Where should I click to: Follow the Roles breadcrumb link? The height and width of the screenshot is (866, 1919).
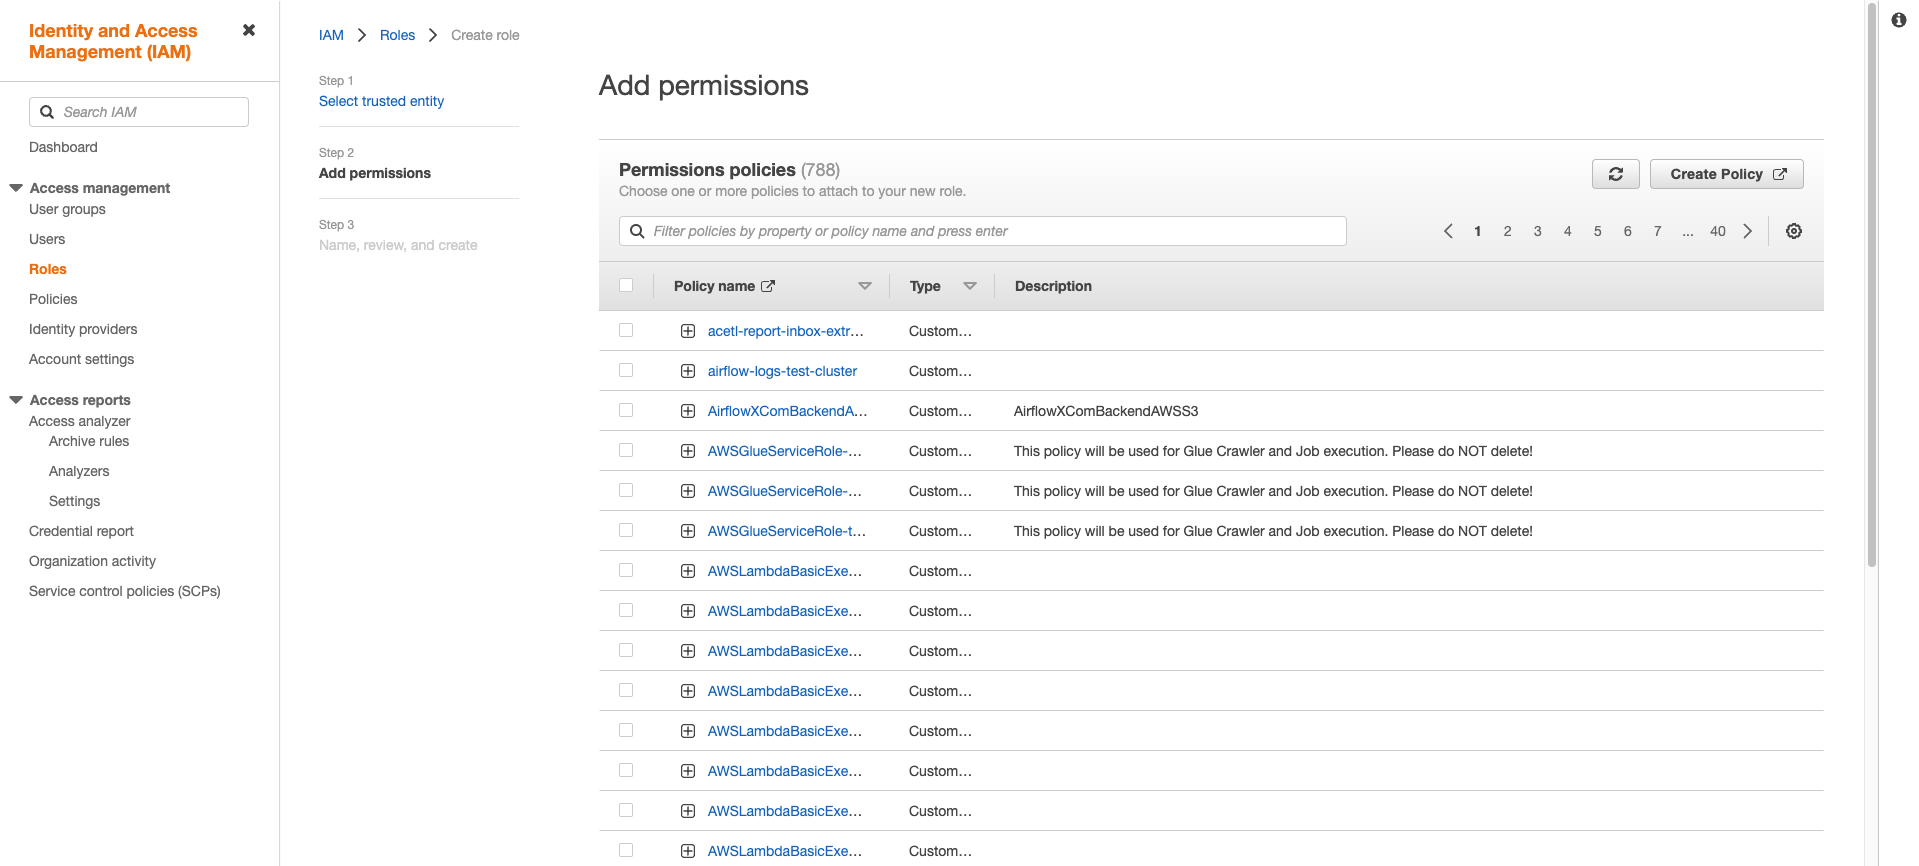click(397, 35)
